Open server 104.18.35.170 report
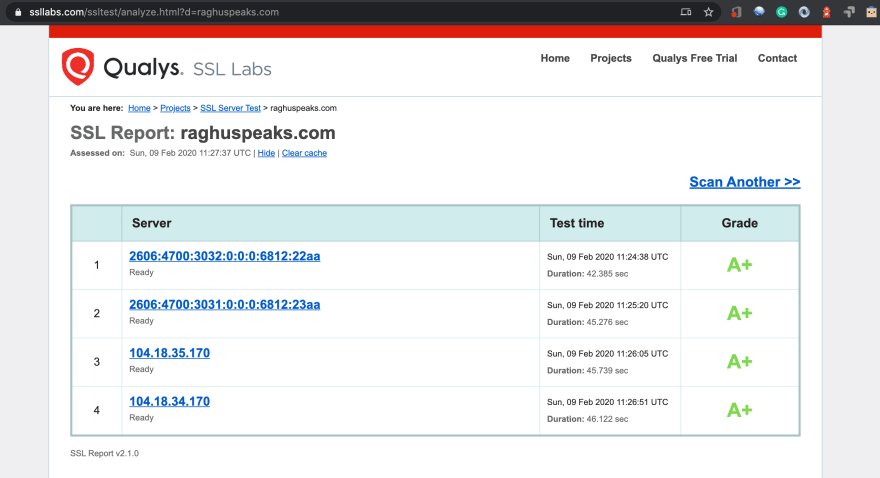 (169, 353)
